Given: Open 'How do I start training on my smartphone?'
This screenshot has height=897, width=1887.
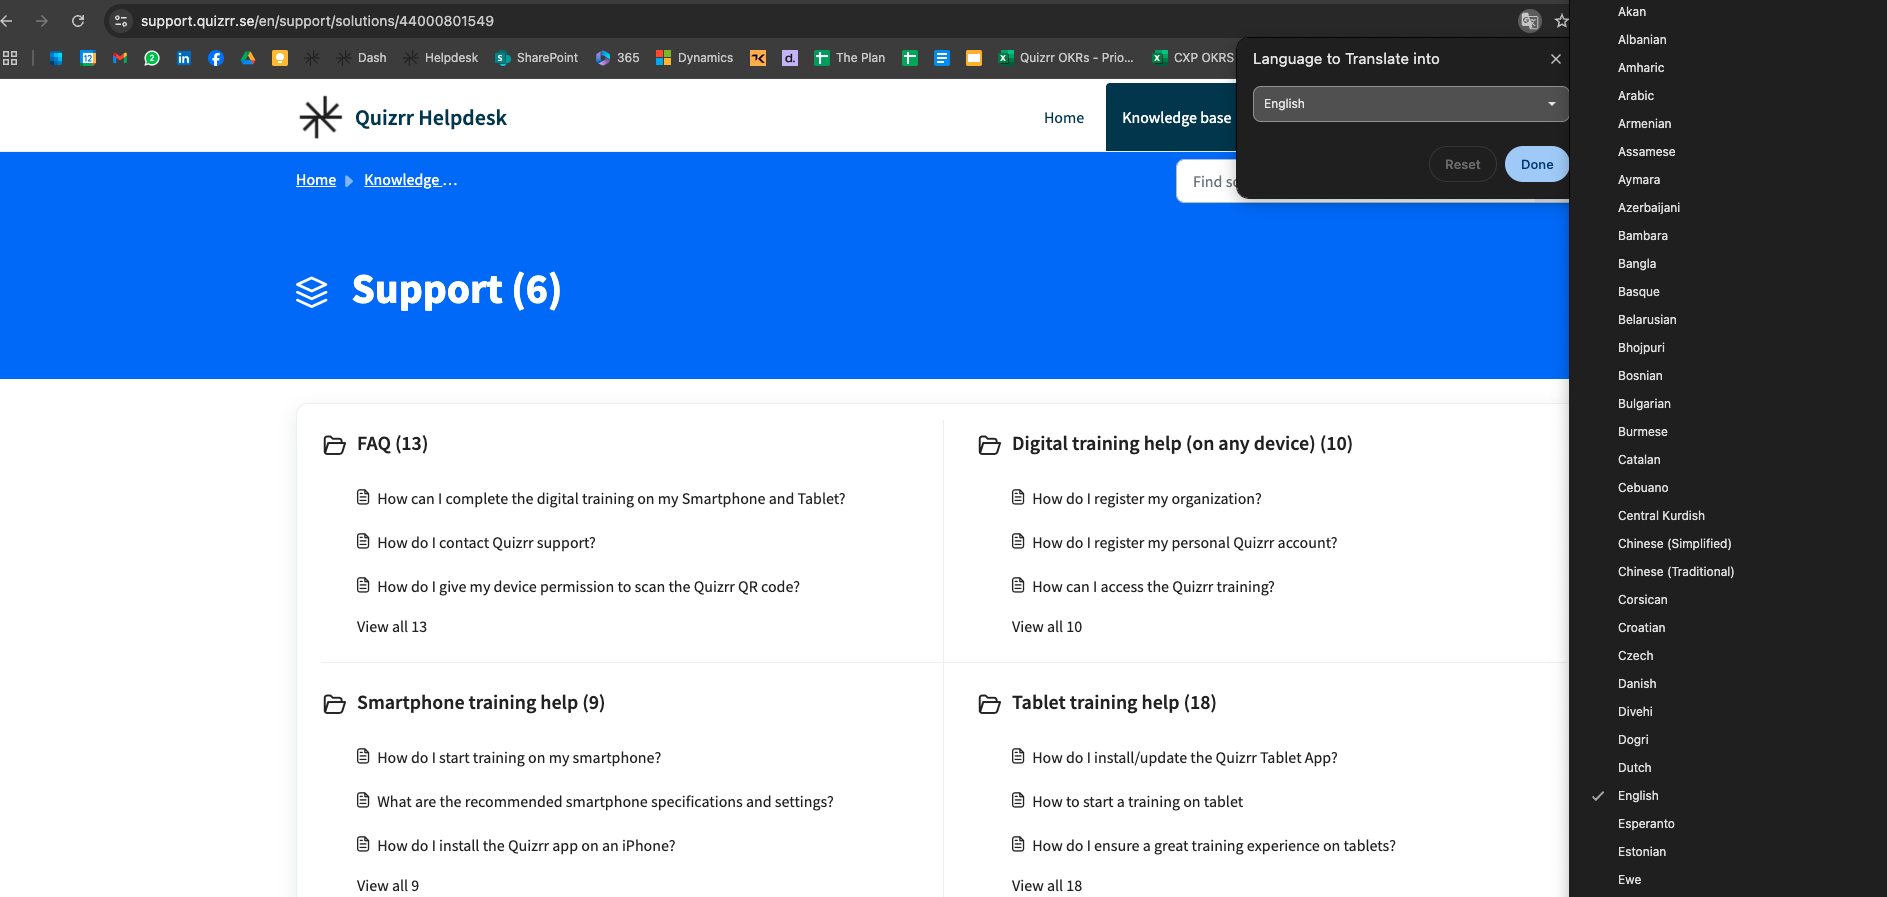Looking at the screenshot, I should coord(519,758).
